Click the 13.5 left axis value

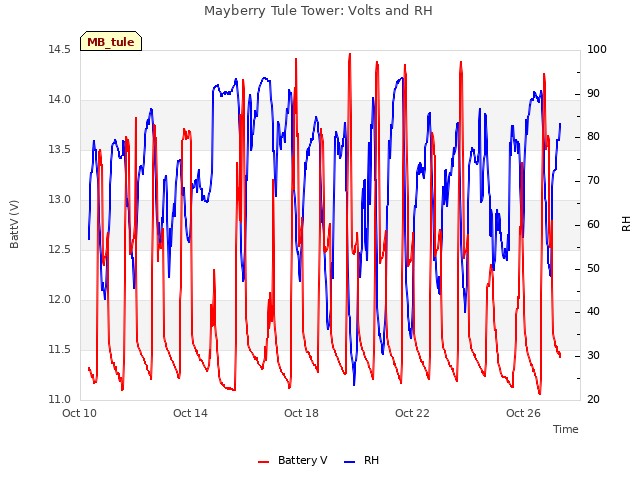(x=59, y=149)
